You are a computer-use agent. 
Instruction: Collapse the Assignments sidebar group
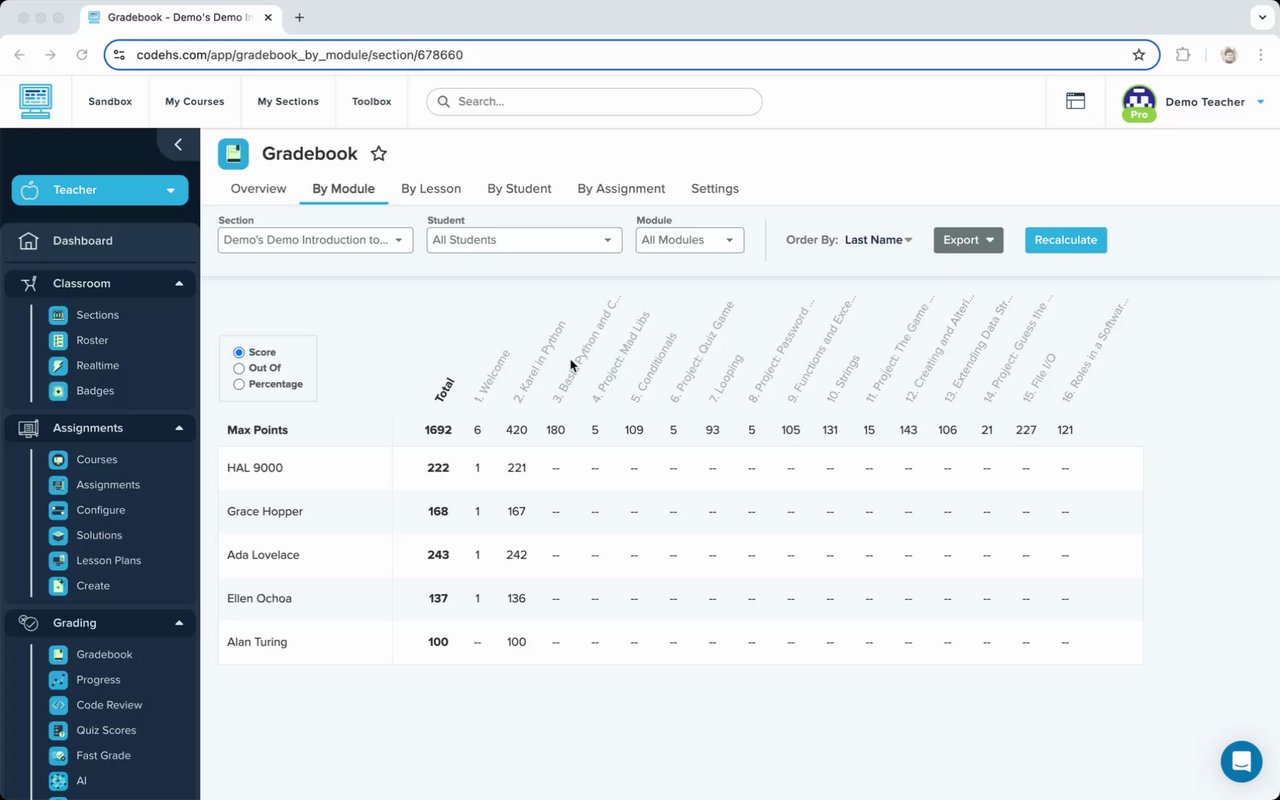point(100,428)
